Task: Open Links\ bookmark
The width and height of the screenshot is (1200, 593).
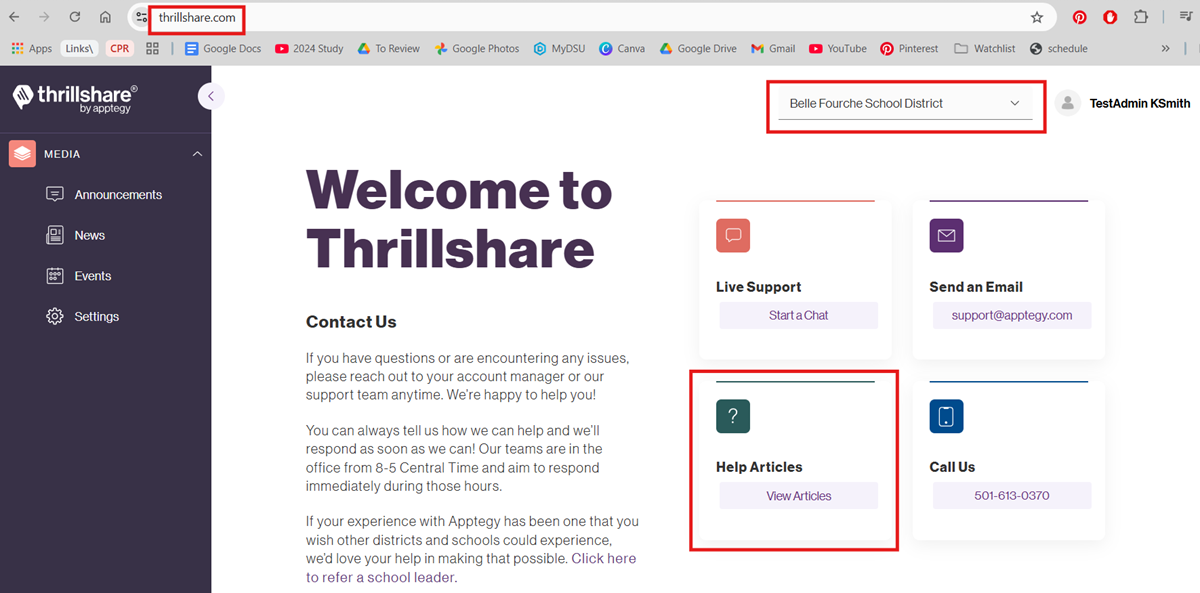Action: click(79, 48)
